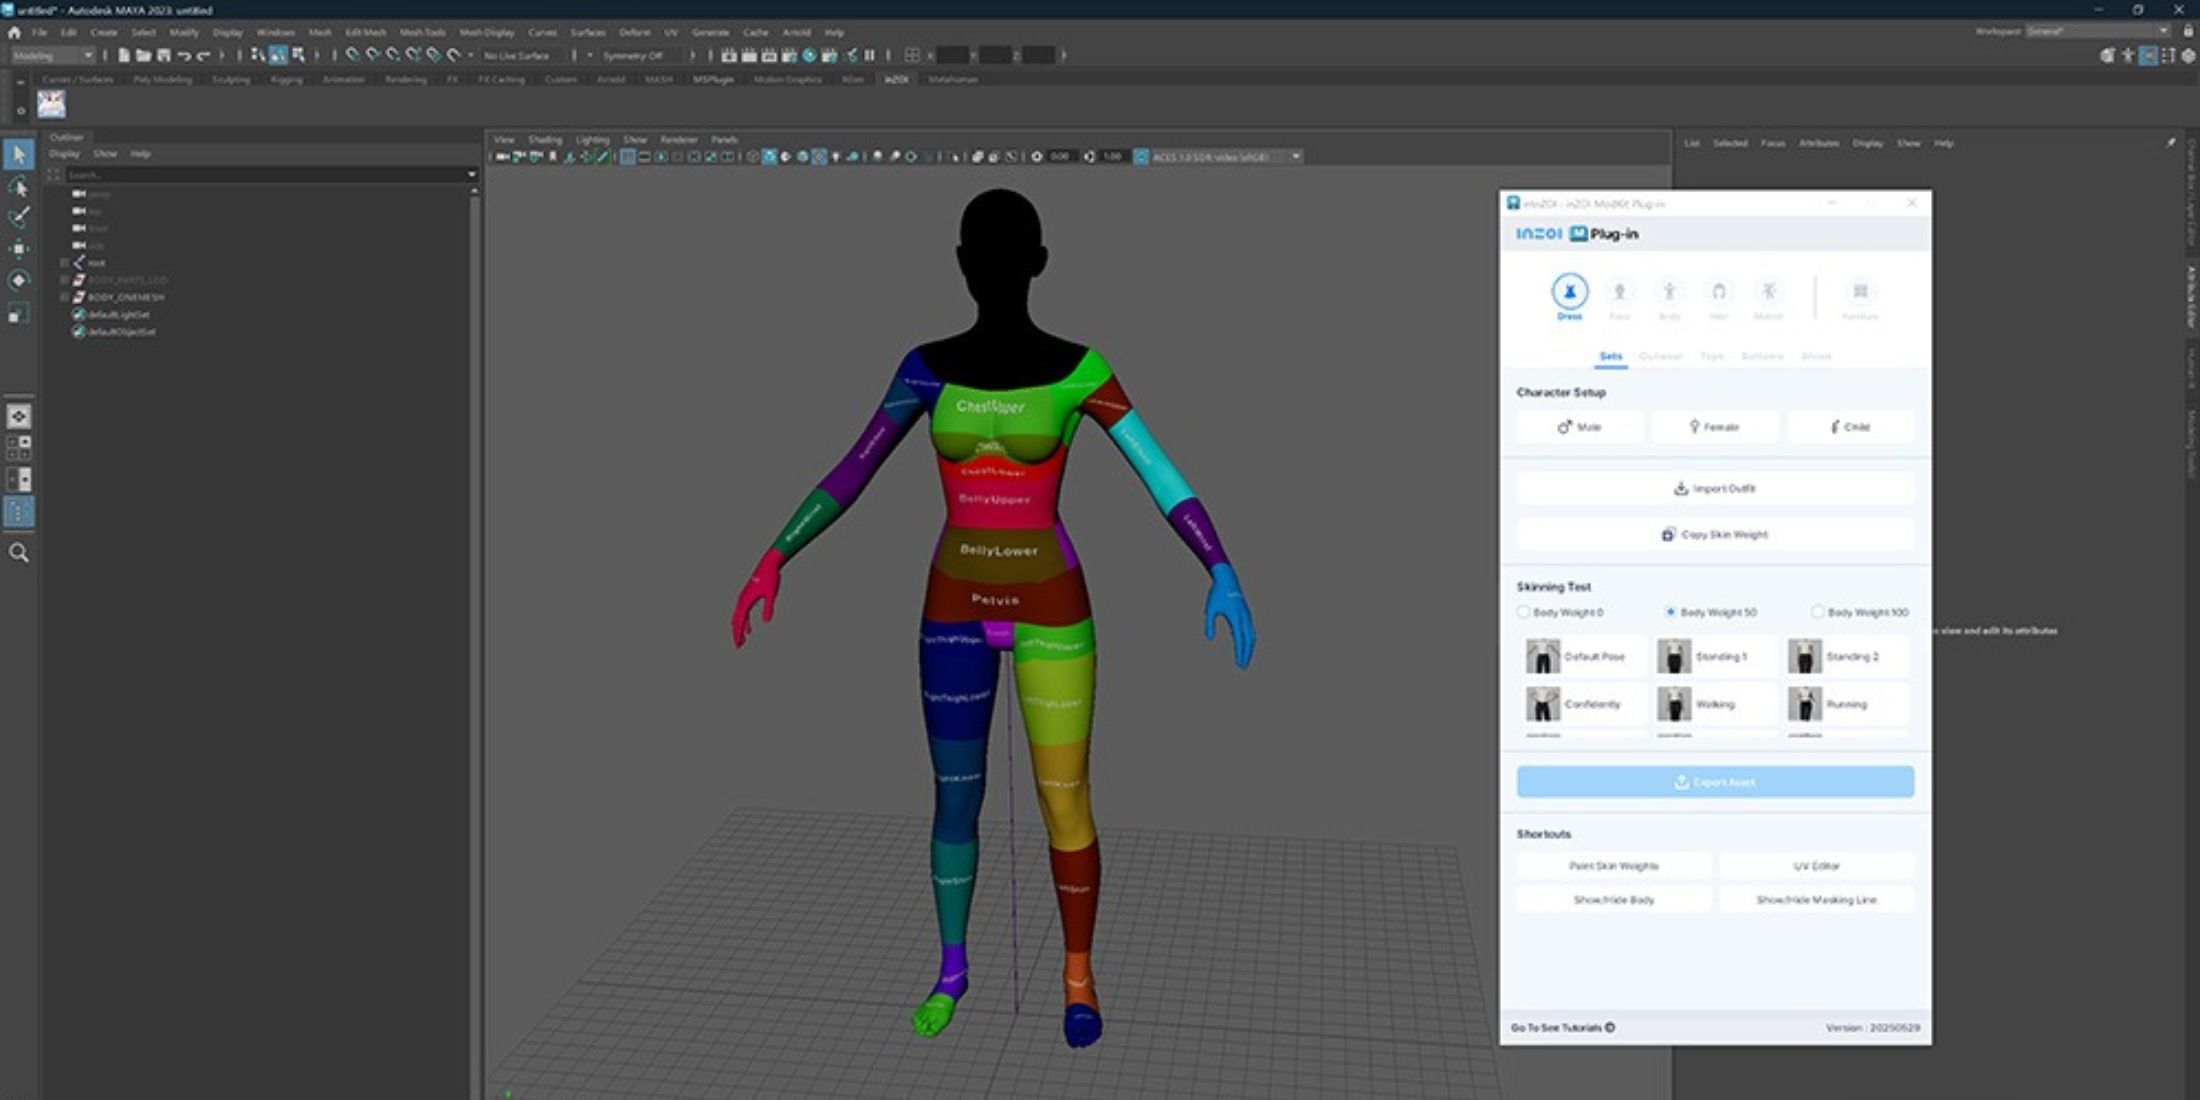Click the Outliner search input field
This screenshot has width=2200, height=1100.
[264, 175]
